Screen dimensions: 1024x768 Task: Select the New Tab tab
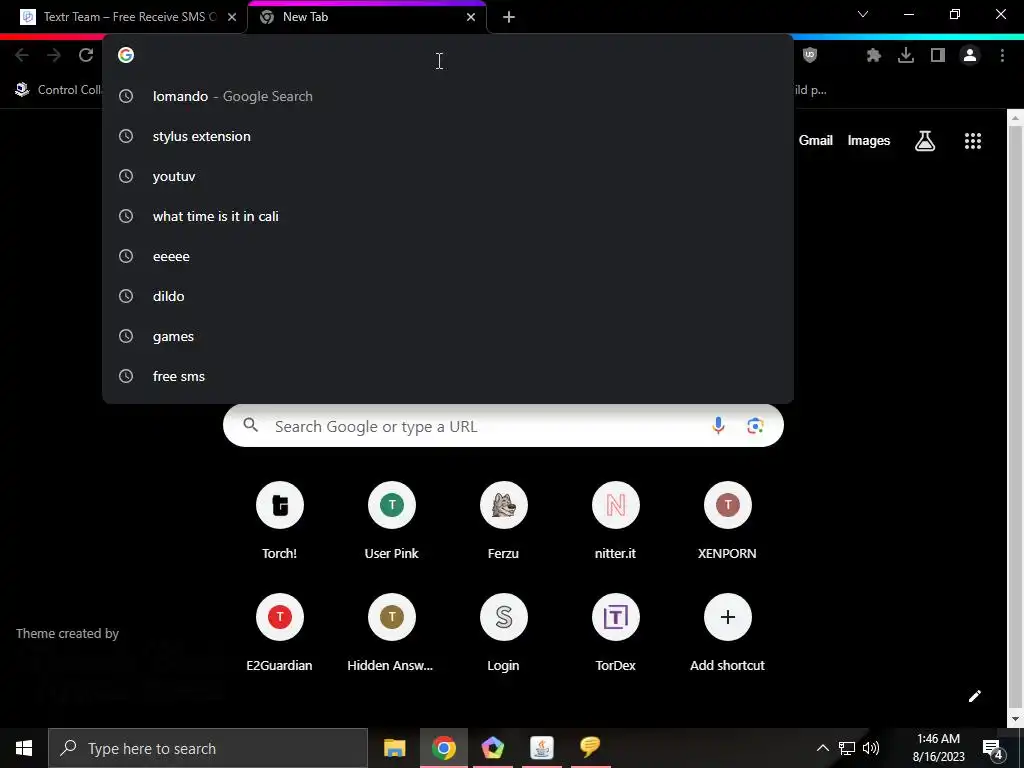[368, 17]
